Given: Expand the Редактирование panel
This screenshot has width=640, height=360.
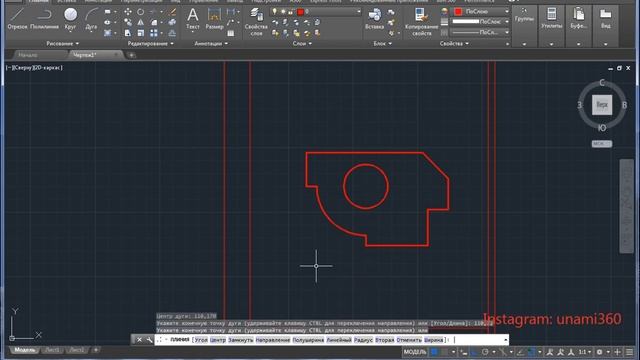Looking at the screenshot, I should (150, 43).
